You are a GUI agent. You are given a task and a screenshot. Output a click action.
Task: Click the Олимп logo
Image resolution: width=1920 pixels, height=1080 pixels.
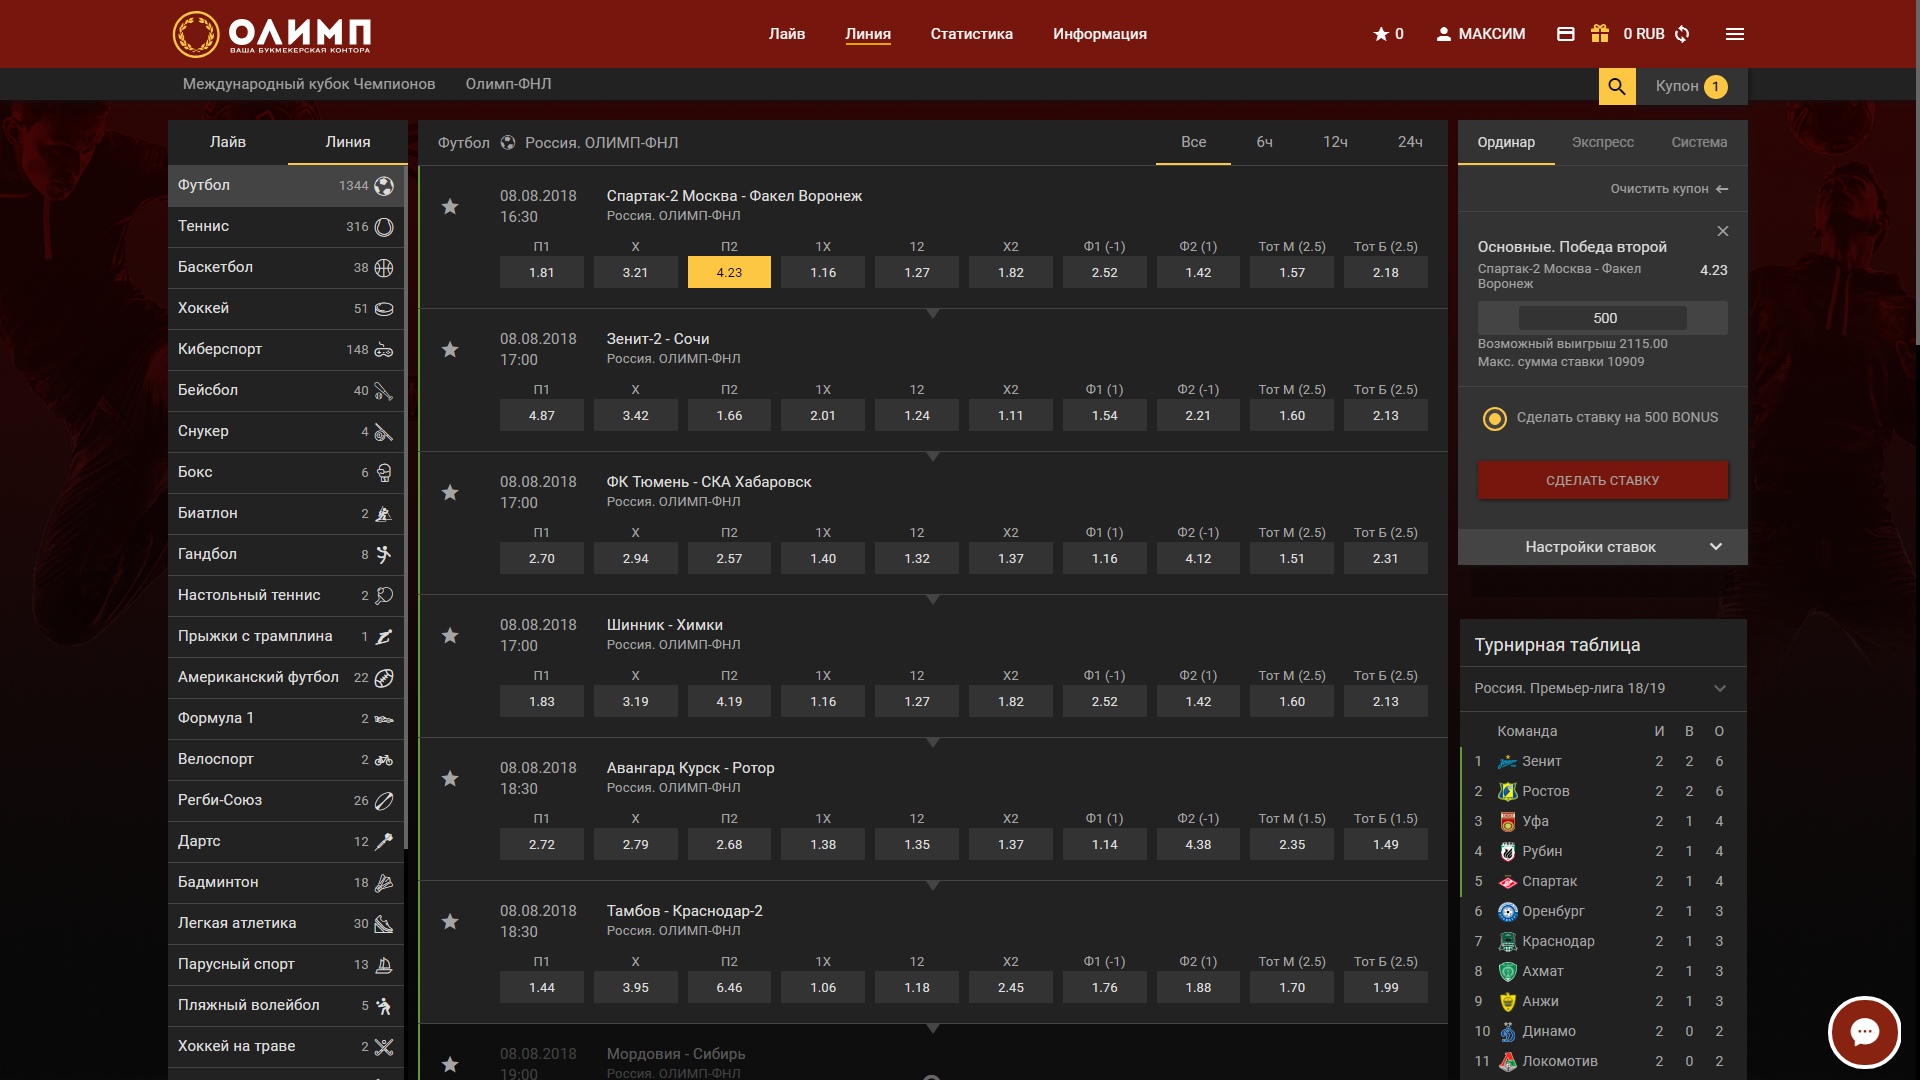tap(272, 34)
